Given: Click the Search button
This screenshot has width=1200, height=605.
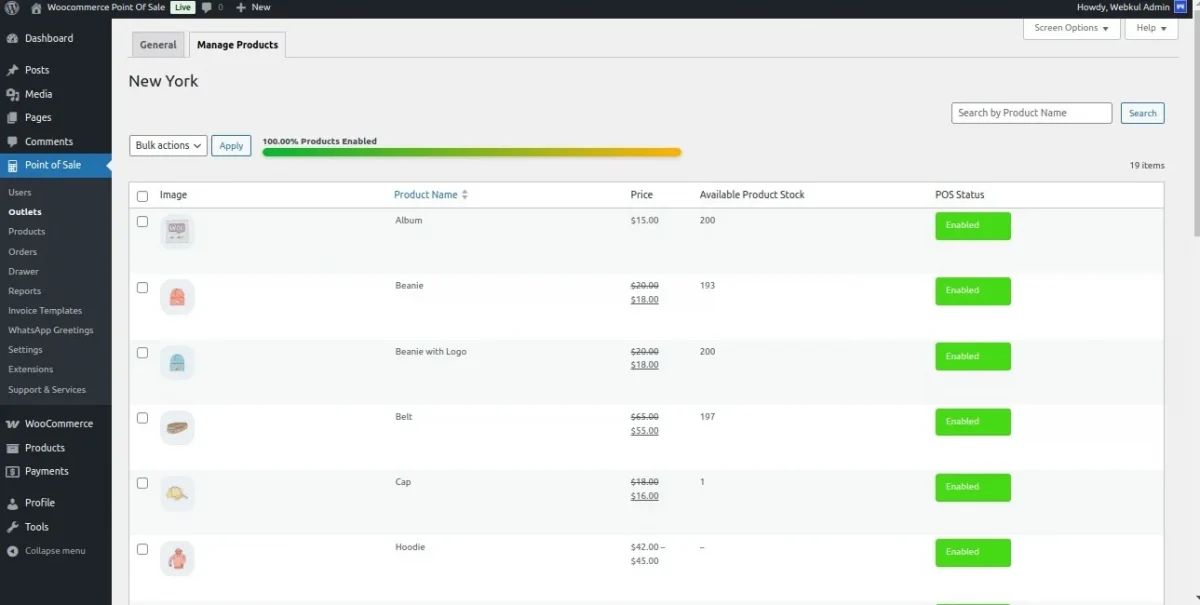Looking at the screenshot, I should point(1142,113).
